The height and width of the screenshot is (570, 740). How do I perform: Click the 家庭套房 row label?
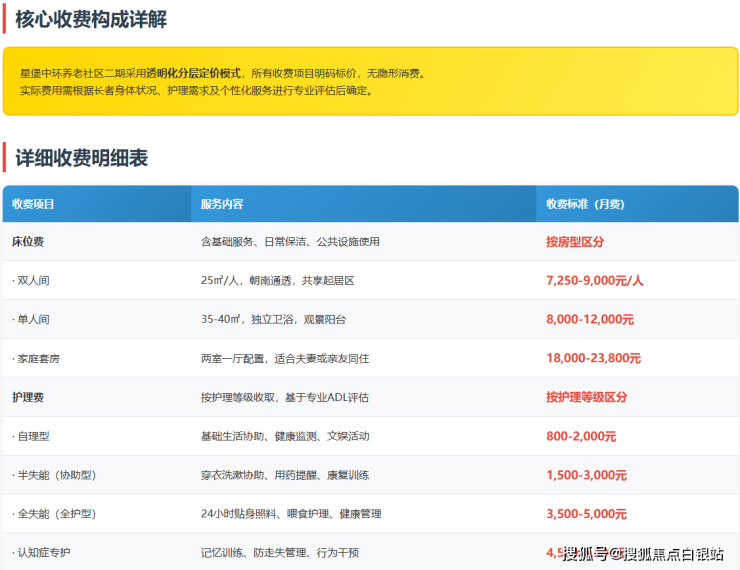coord(37,358)
